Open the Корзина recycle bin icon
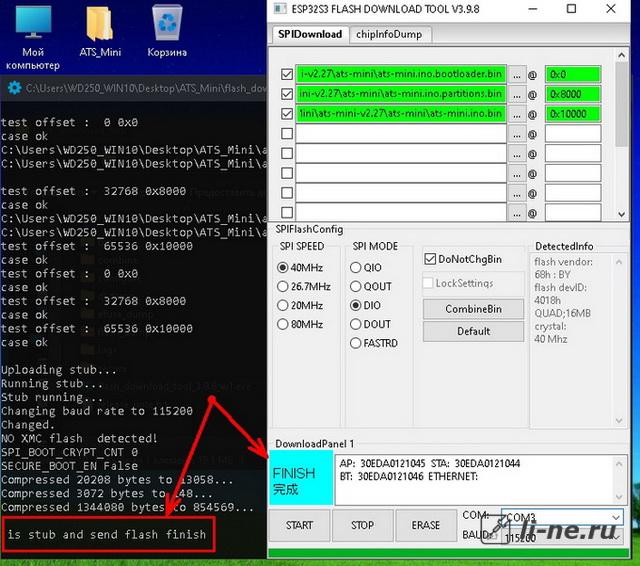This screenshot has width=640, height=566. (x=167, y=31)
